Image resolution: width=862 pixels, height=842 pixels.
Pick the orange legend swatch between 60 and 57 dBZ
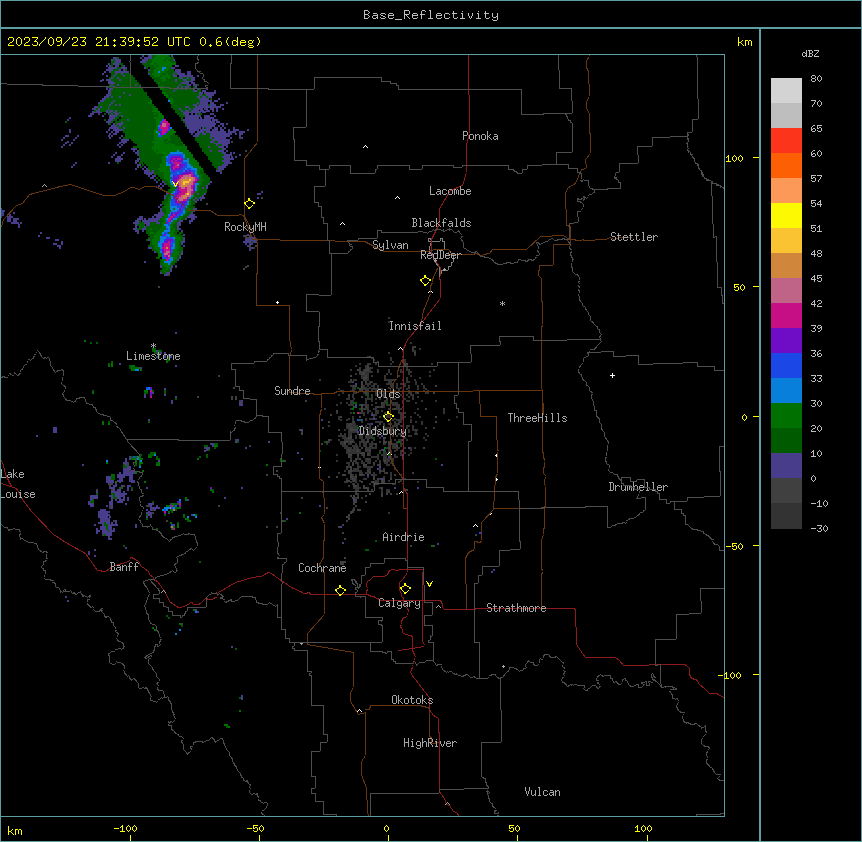tap(786, 165)
